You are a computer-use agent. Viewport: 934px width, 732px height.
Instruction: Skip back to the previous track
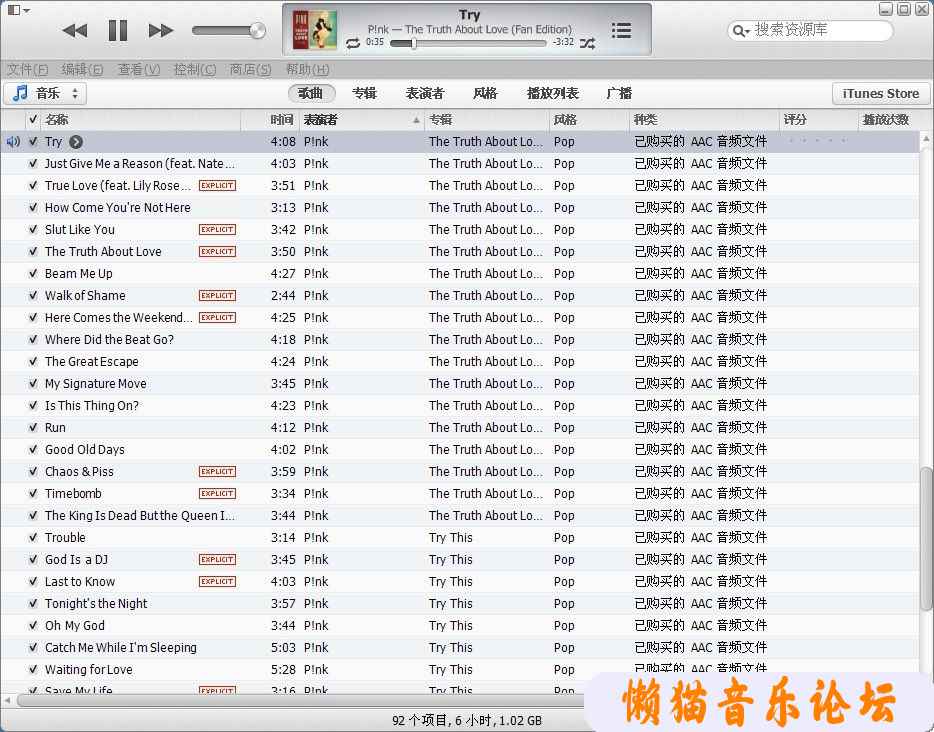(75, 30)
